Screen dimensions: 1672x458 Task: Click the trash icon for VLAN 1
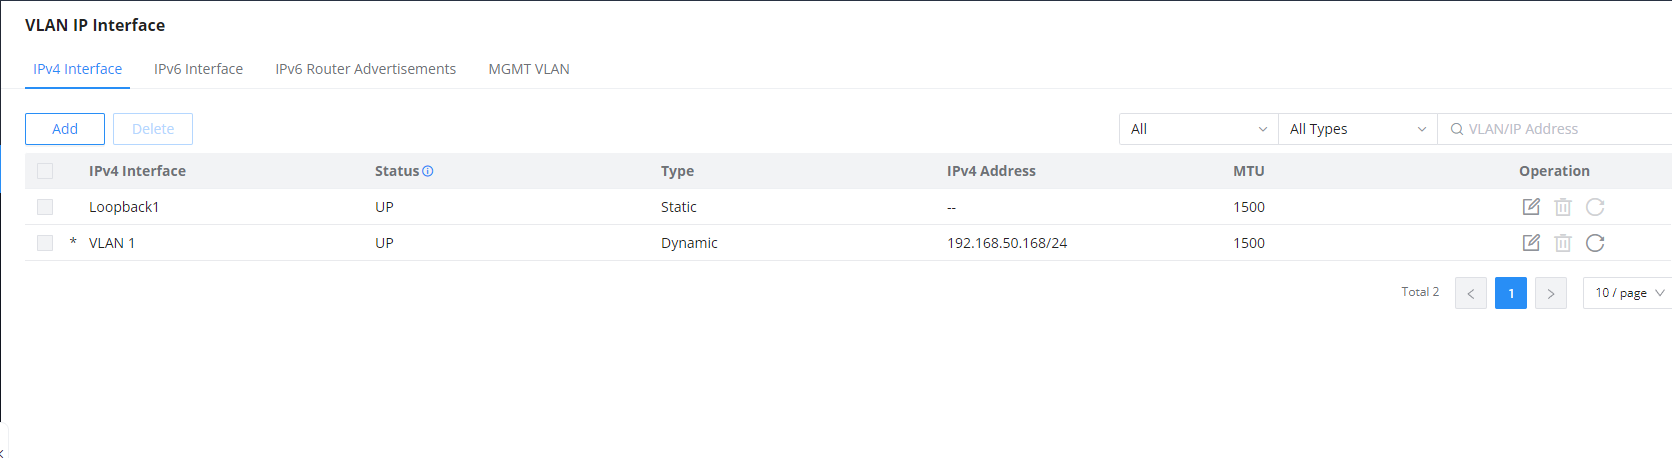(1563, 243)
